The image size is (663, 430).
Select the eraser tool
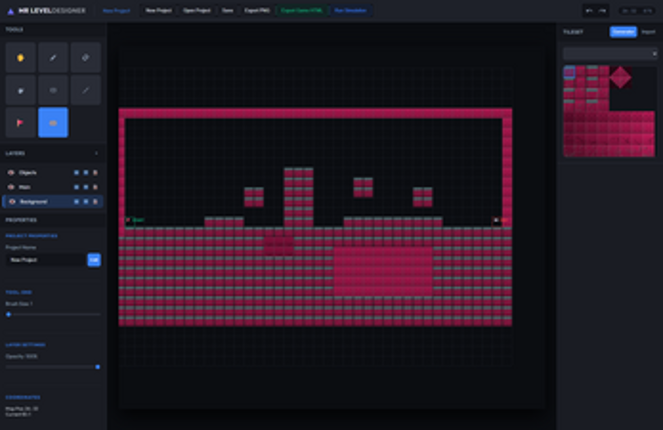point(85,58)
